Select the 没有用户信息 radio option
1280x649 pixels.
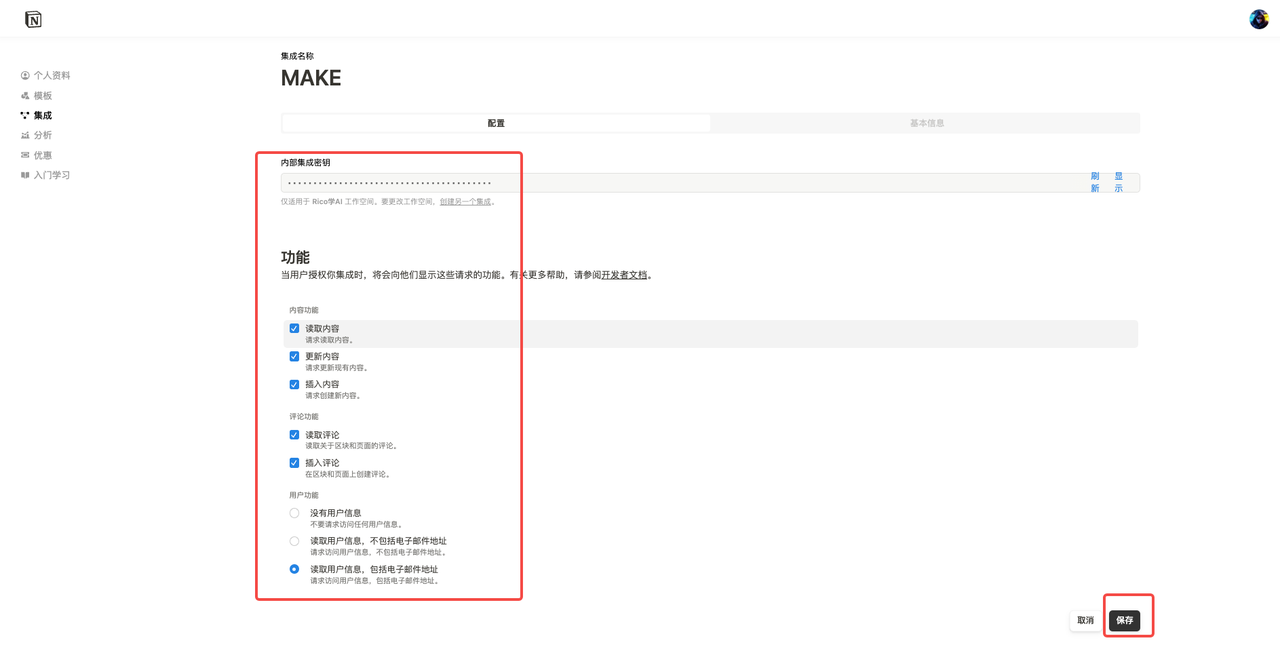point(294,513)
